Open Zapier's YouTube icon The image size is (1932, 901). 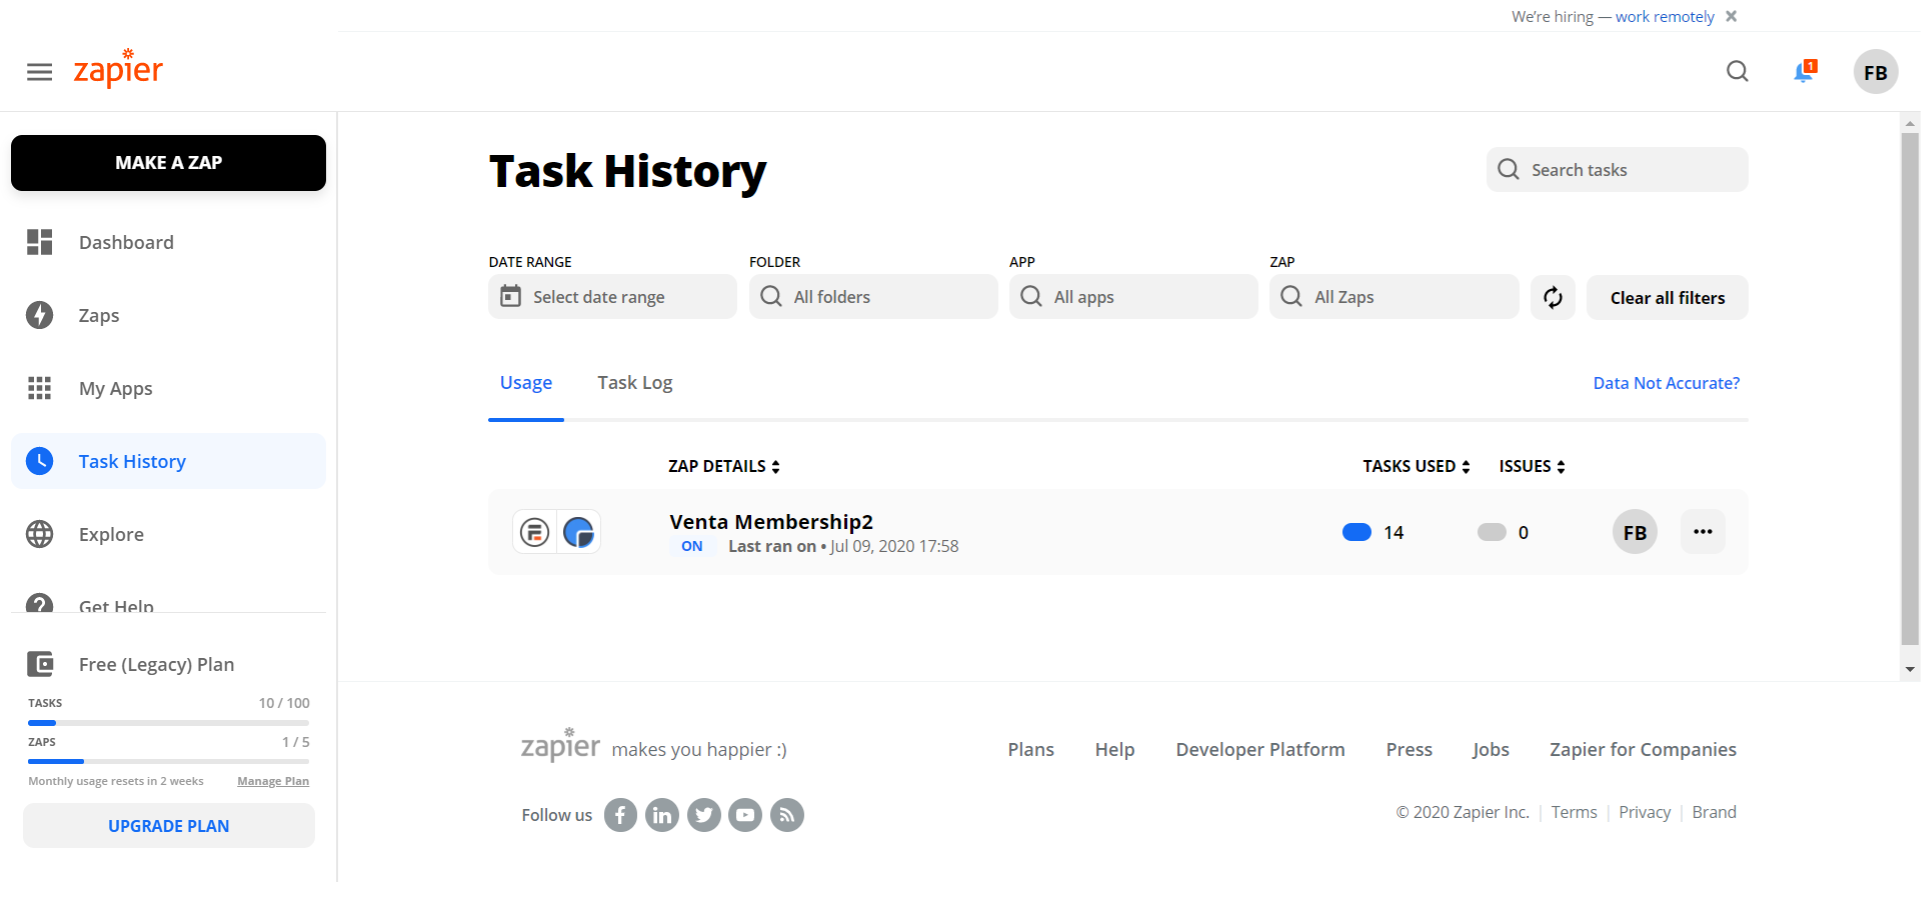pos(745,815)
